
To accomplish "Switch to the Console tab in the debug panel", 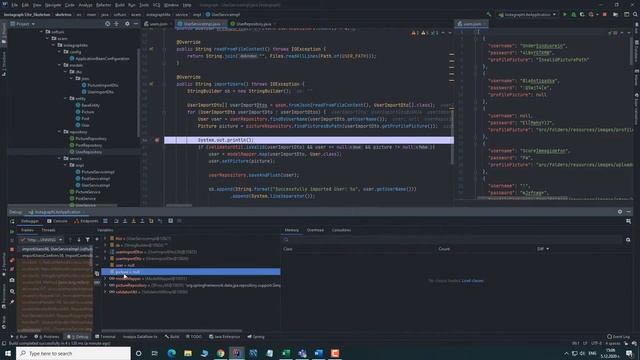I will tap(57, 221).
